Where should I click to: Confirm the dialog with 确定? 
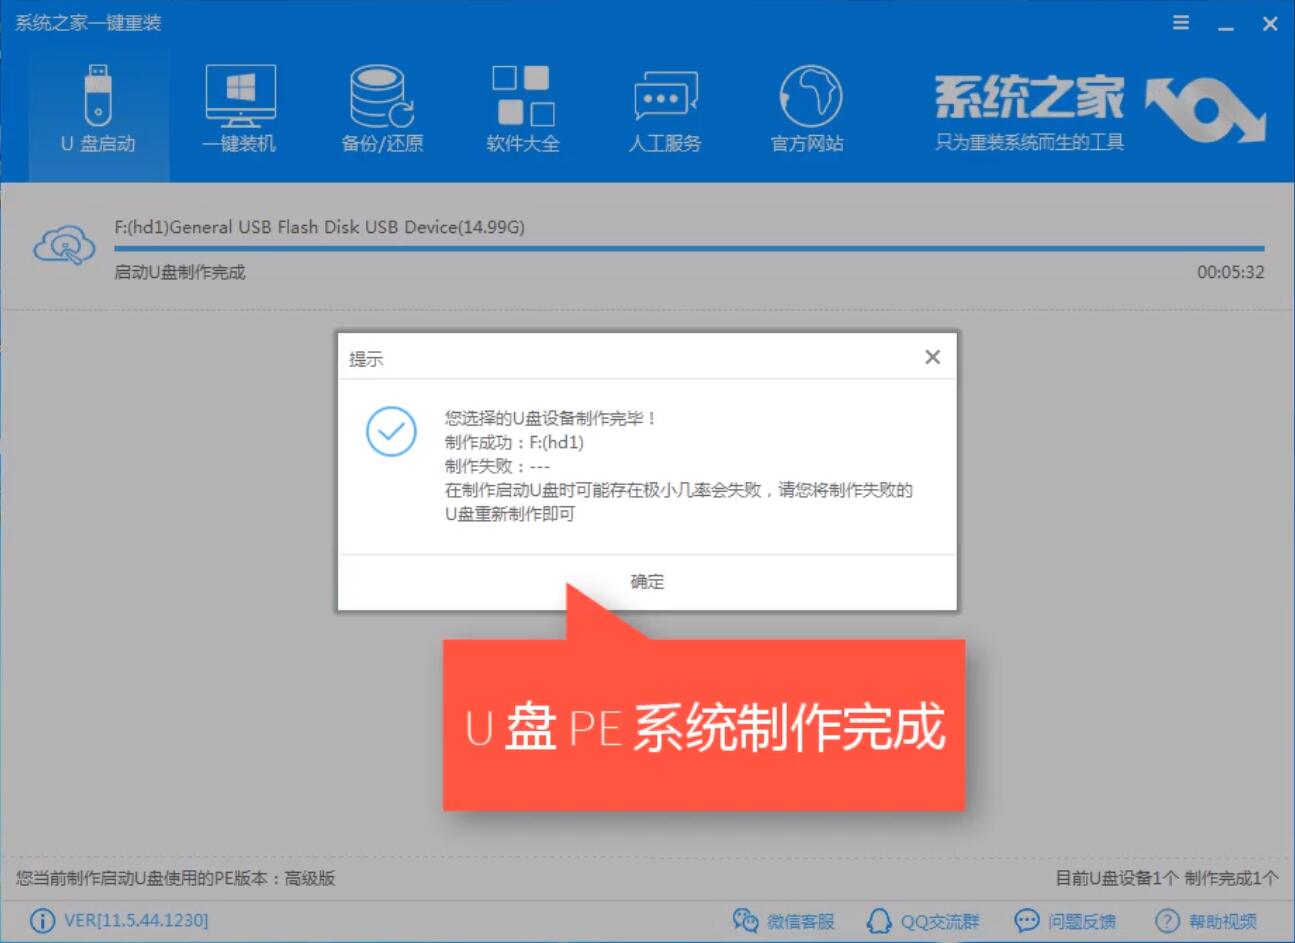coord(646,581)
